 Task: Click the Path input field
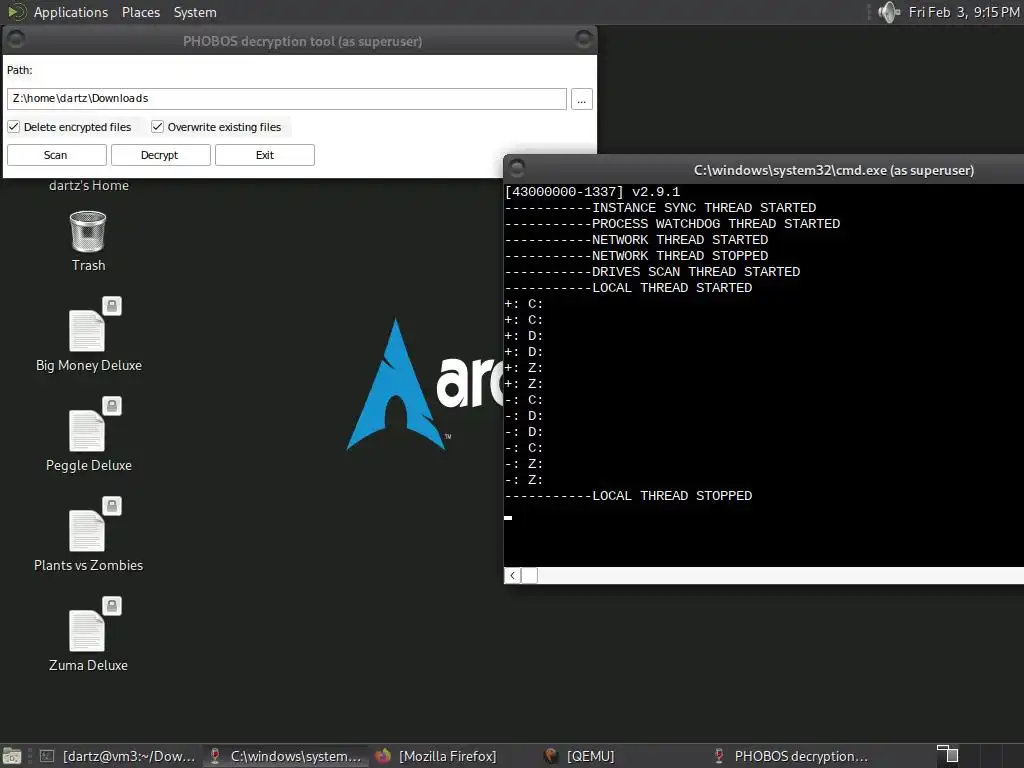pyautogui.click(x=287, y=99)
